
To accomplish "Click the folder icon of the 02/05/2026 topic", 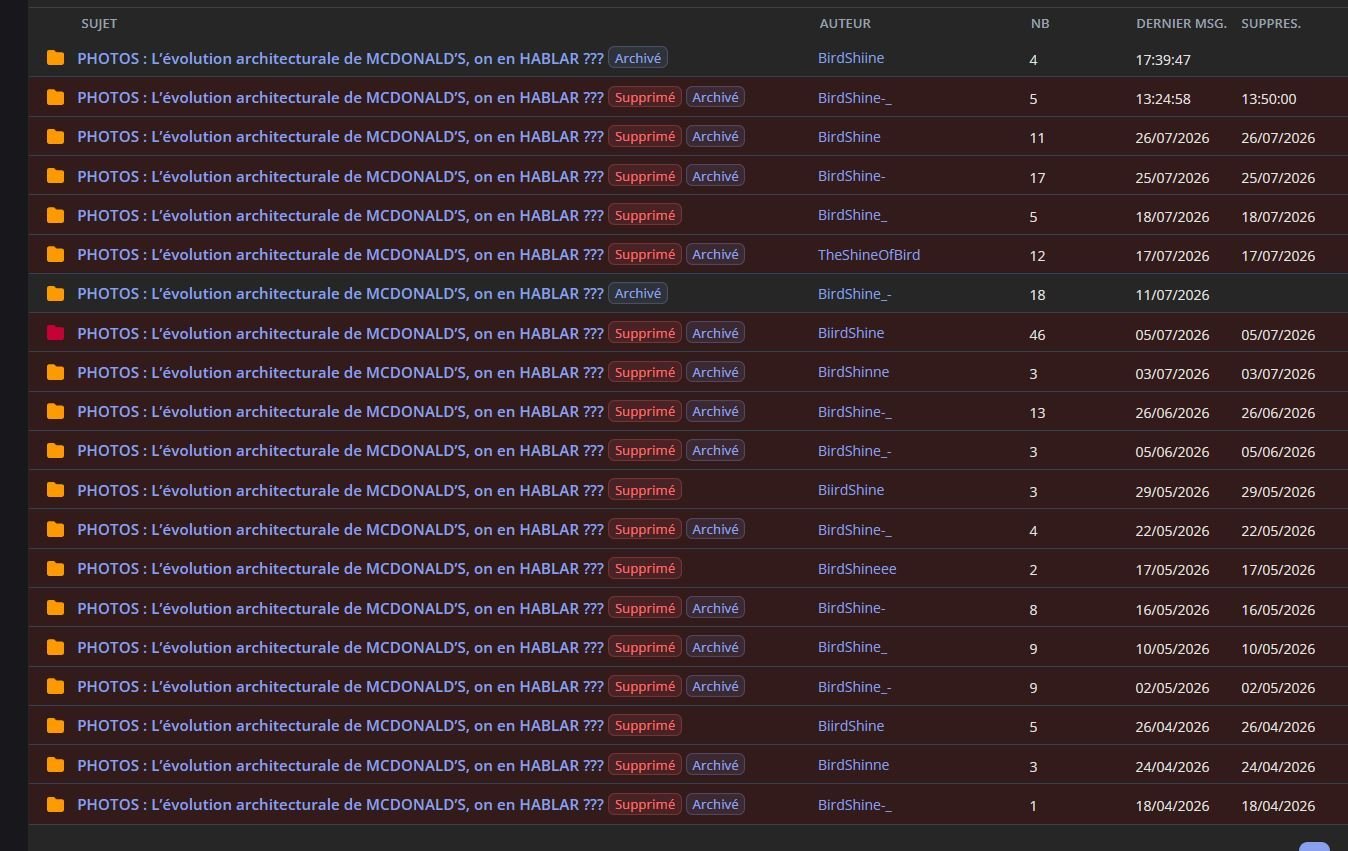I will pyautogui.click(x=55, y=686).
